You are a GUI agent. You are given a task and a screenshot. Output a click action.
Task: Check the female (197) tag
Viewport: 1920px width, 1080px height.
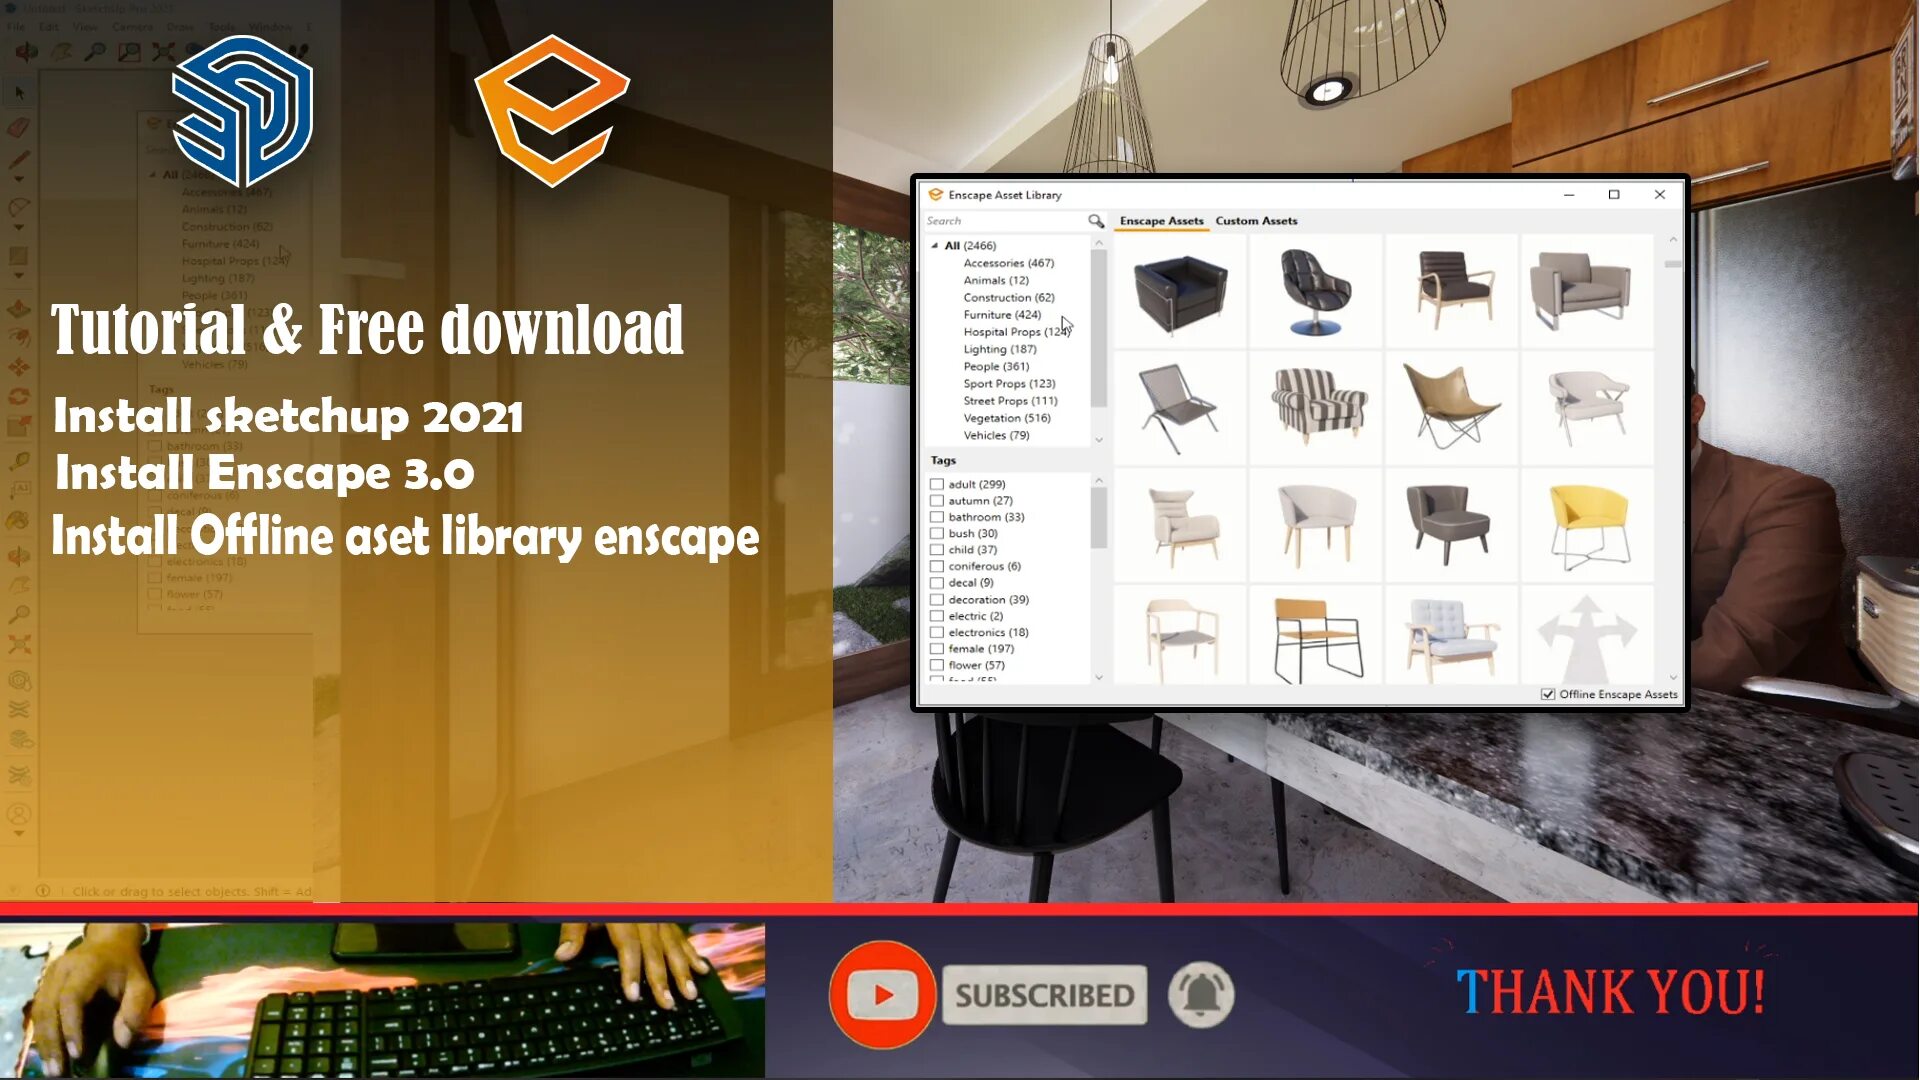[937, 649]
